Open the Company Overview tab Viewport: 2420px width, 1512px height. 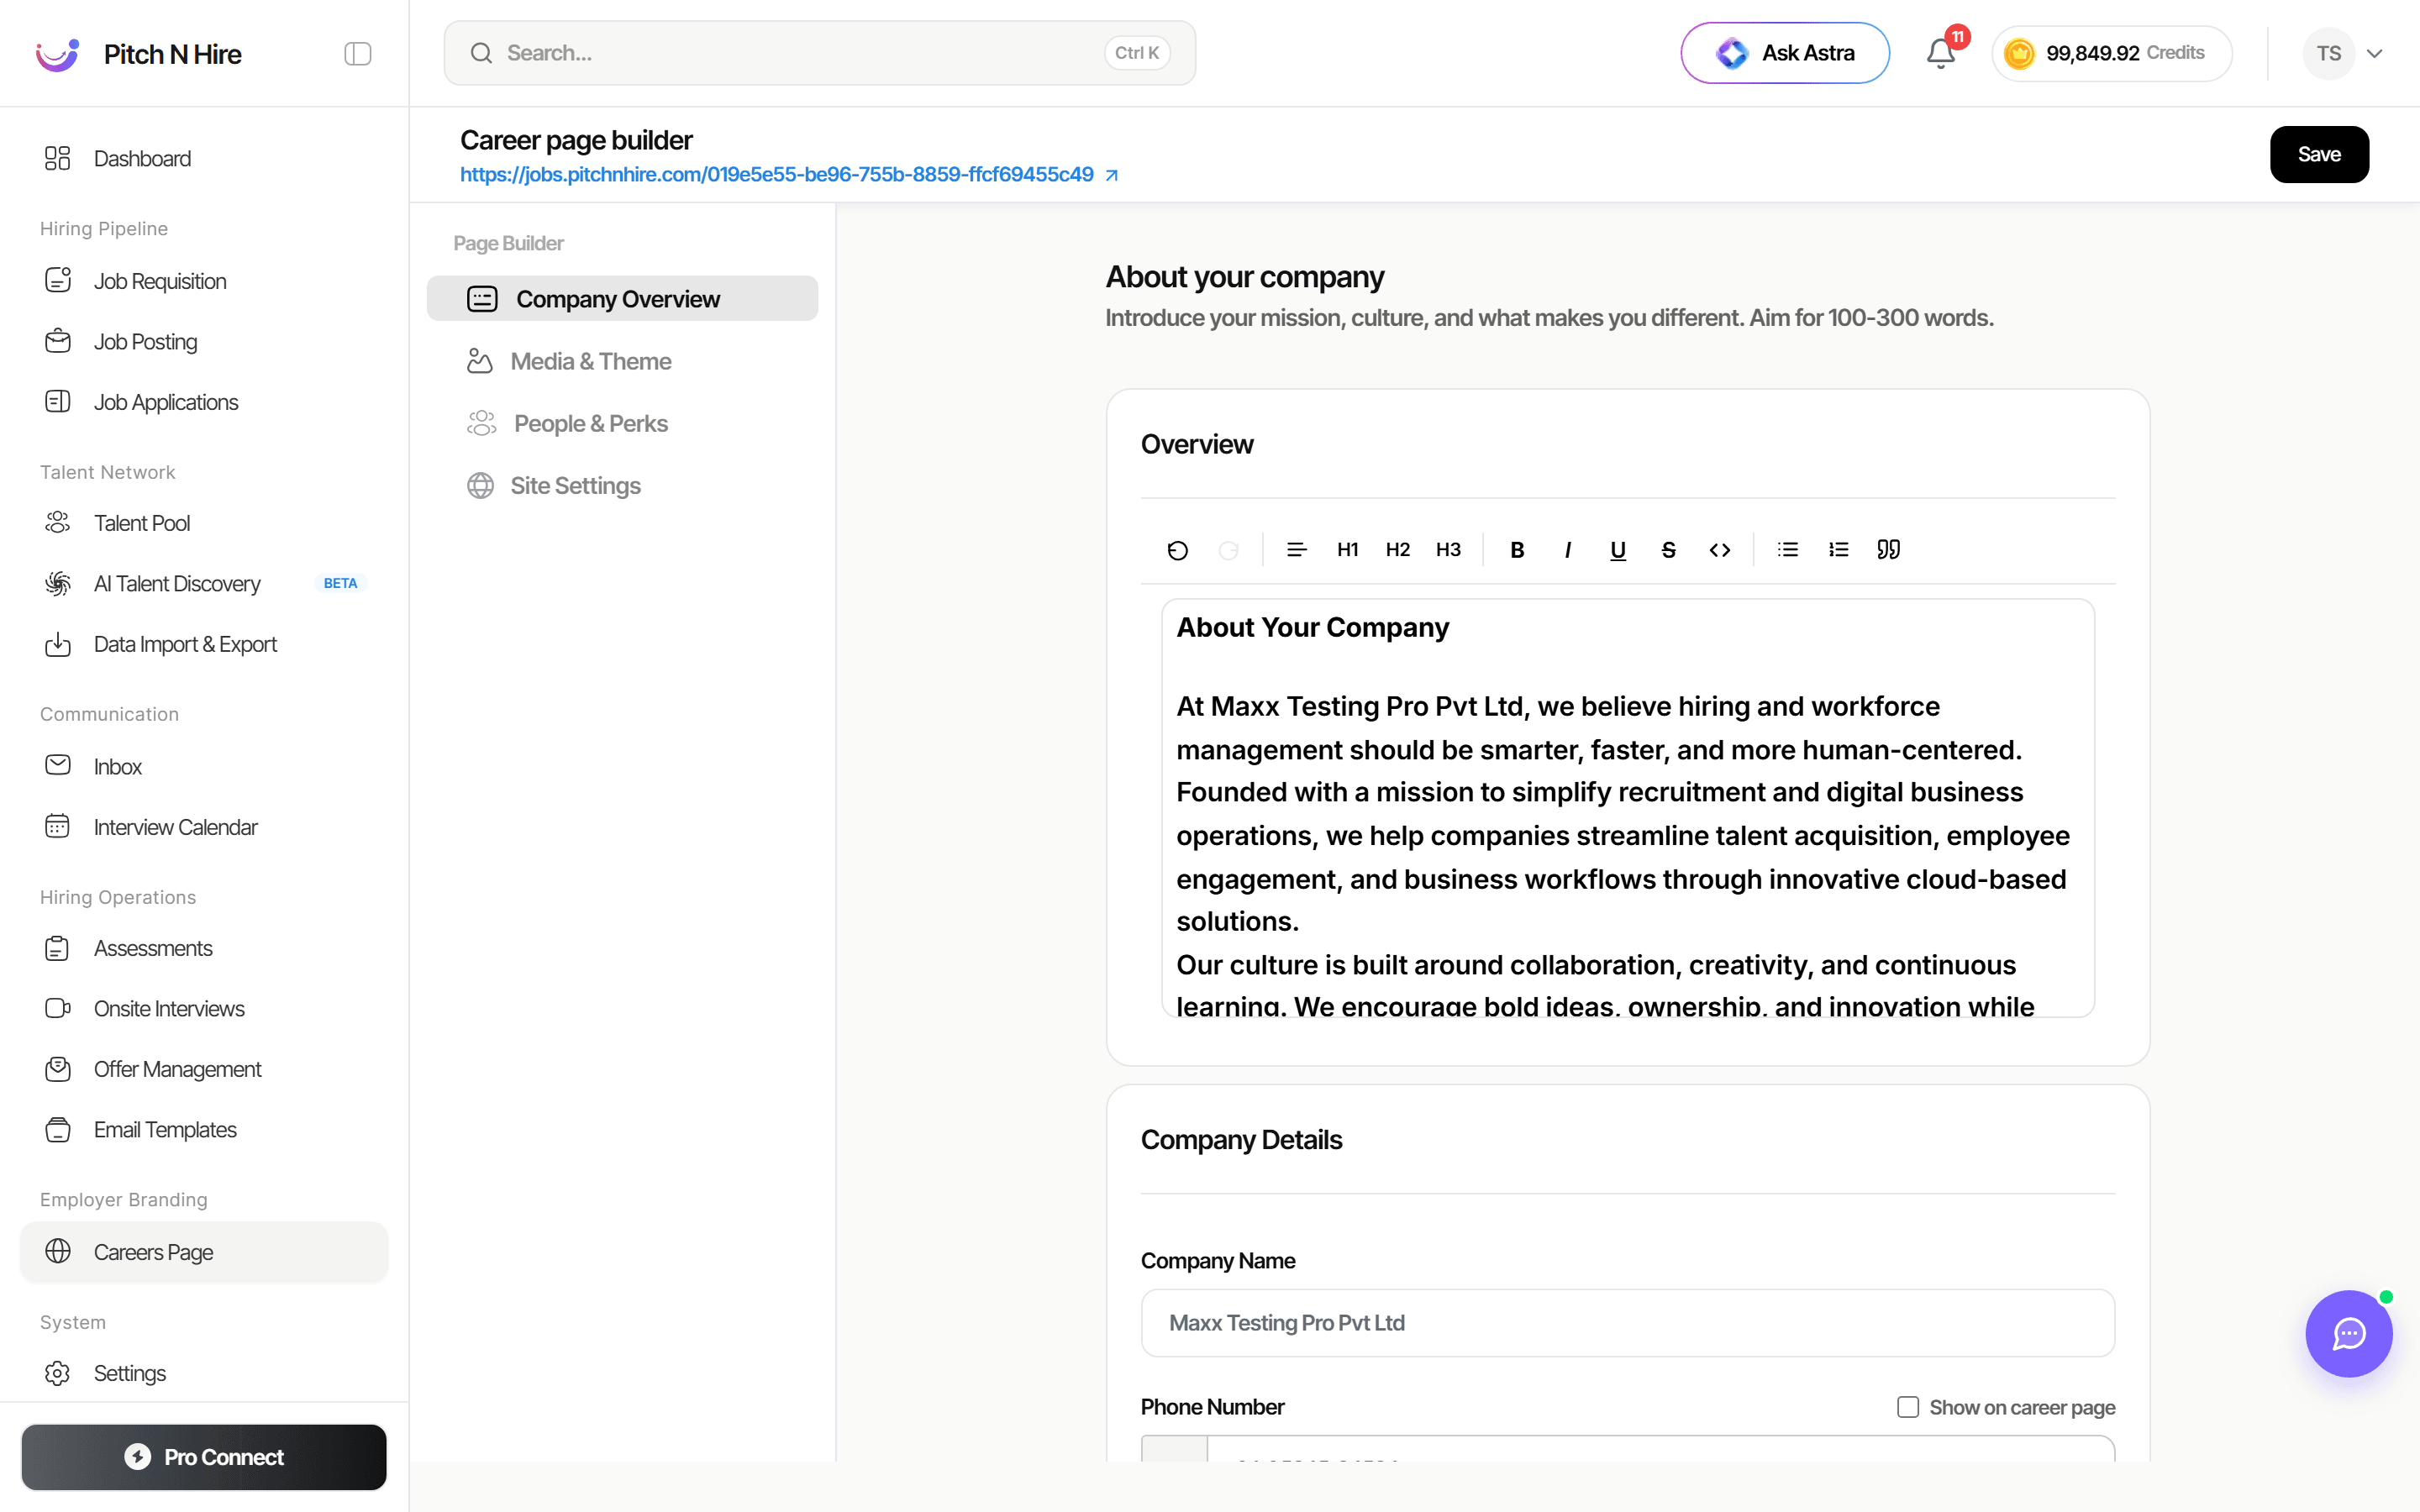pos(622,299)
